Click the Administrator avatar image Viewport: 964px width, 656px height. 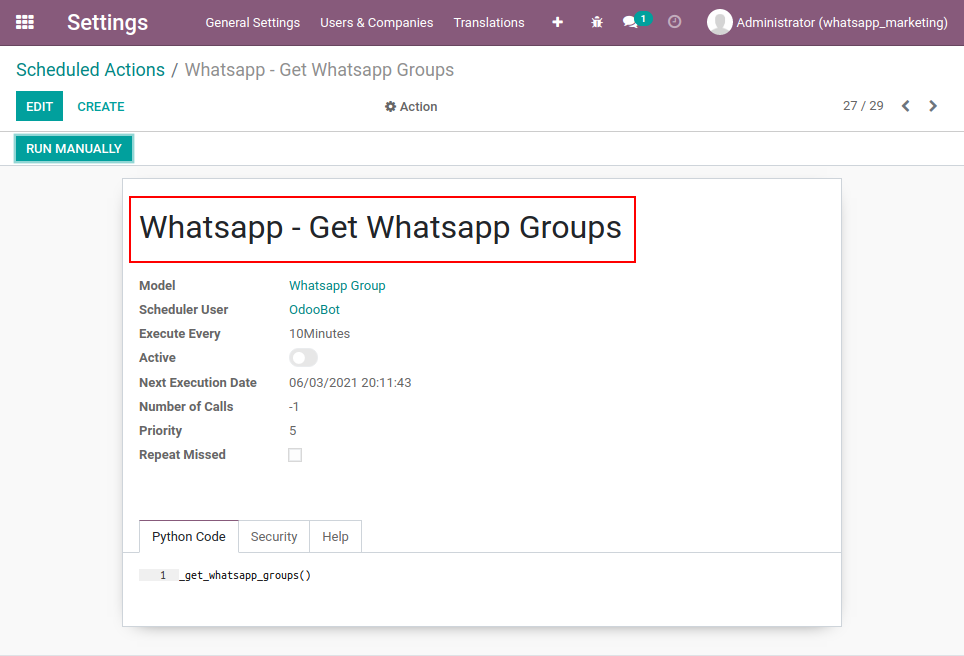pos(719,22)
